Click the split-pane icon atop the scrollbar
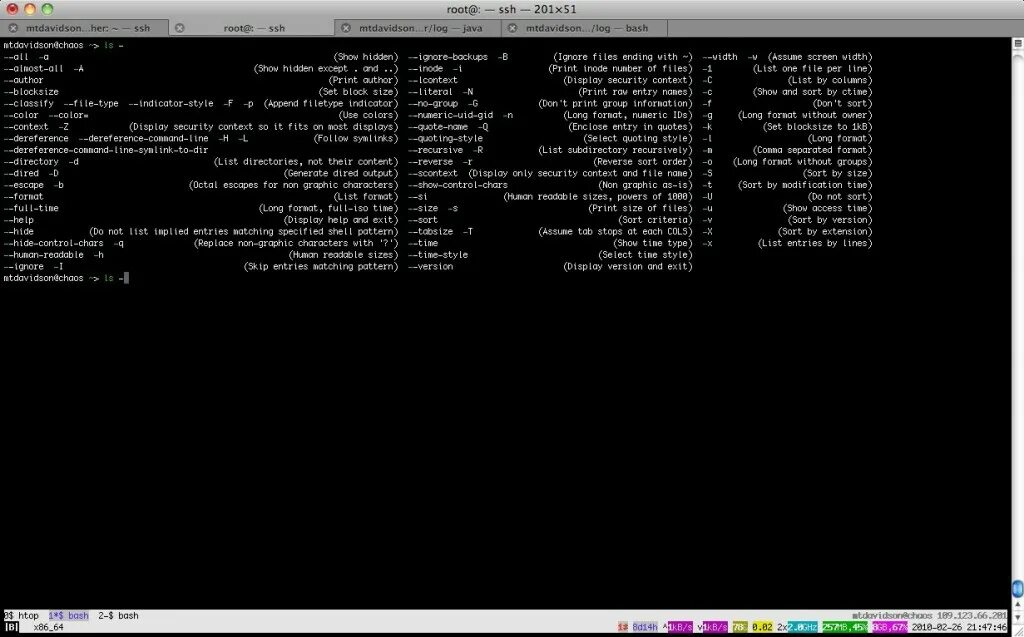The image size is (1024, 637). pos(1017,43)
